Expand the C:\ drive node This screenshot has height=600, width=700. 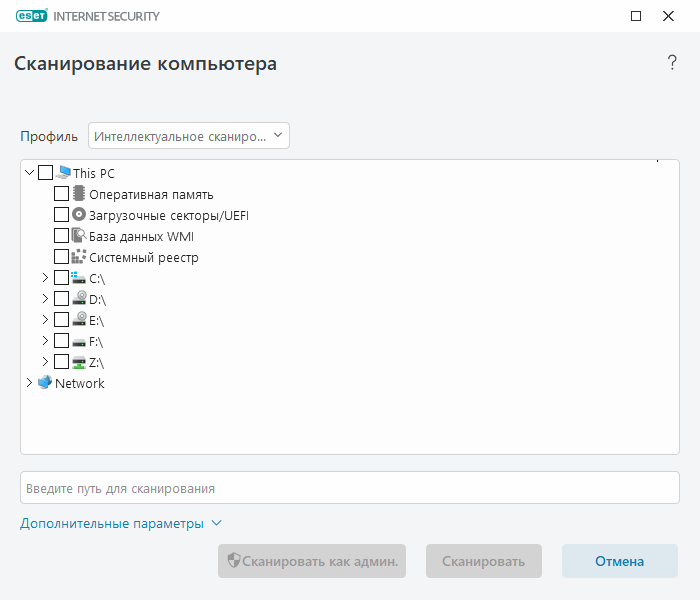pos(45,277)
